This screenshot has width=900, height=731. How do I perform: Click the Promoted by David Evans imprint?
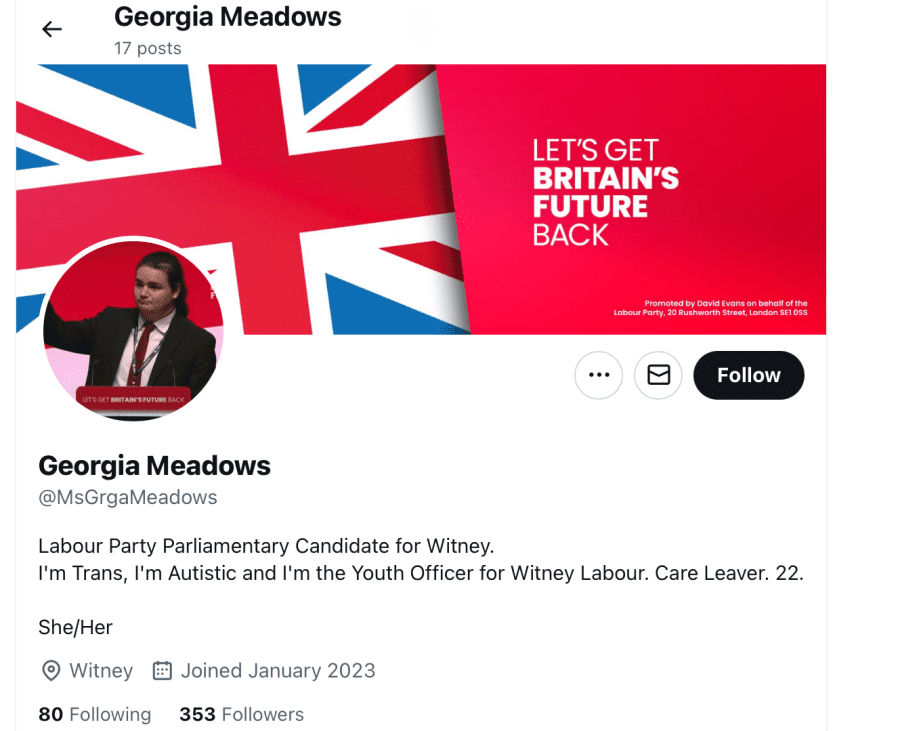click(711, 308)
